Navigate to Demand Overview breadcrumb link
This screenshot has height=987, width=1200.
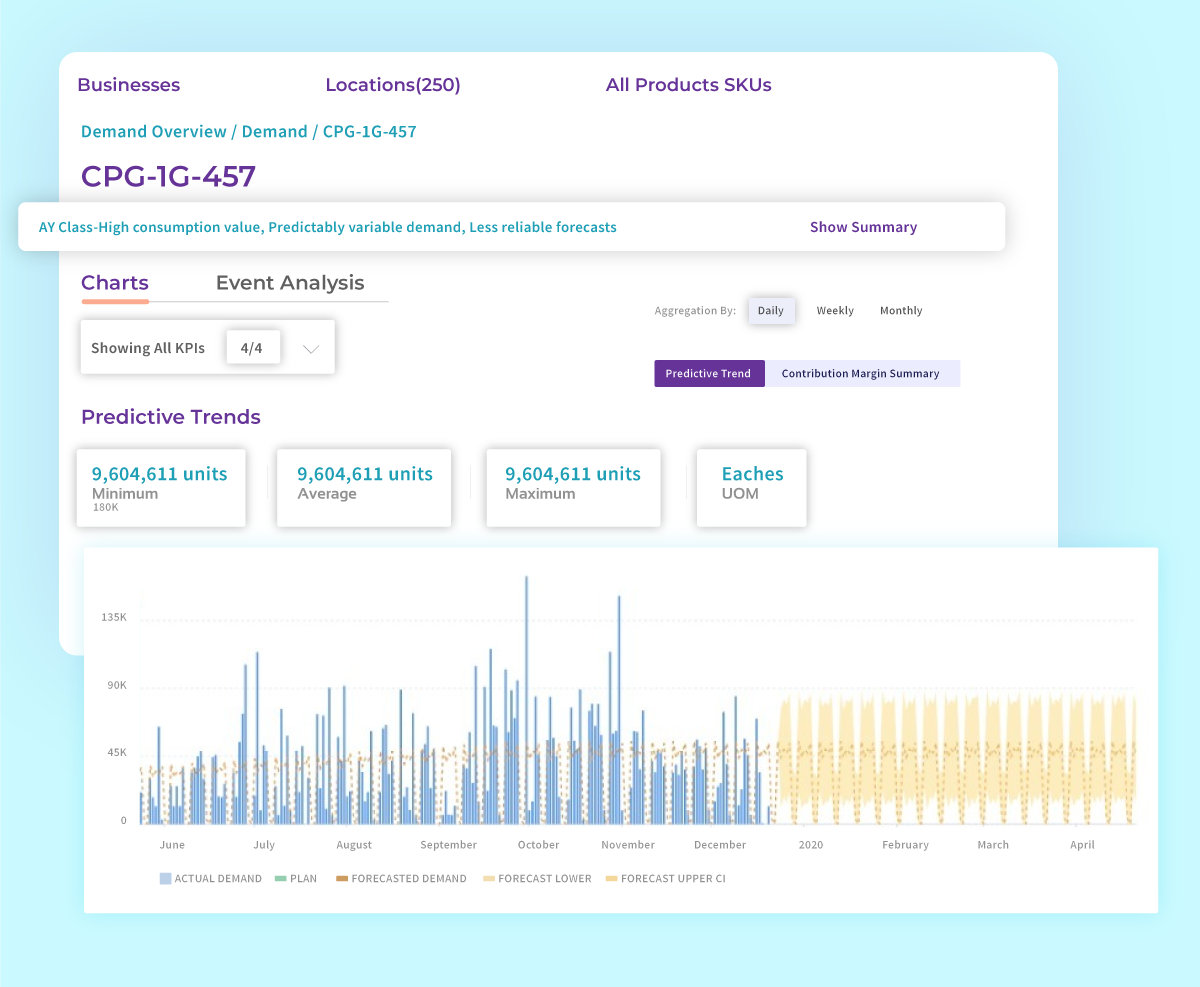153,131
